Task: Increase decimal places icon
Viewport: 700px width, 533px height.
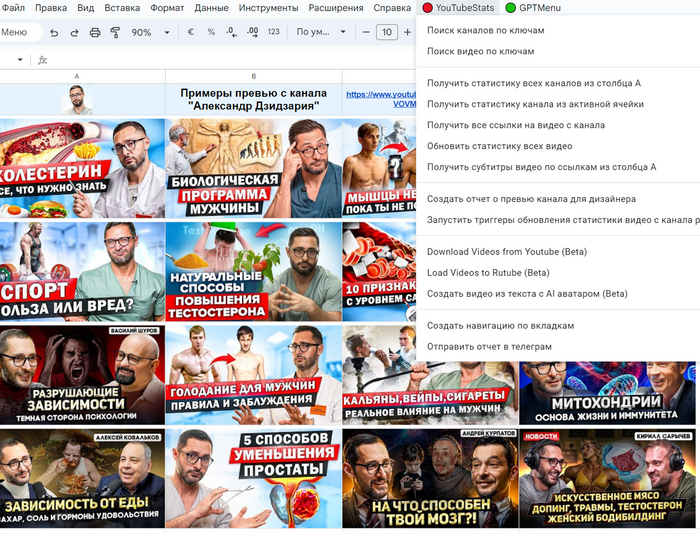Action: (x=253, y=32)
